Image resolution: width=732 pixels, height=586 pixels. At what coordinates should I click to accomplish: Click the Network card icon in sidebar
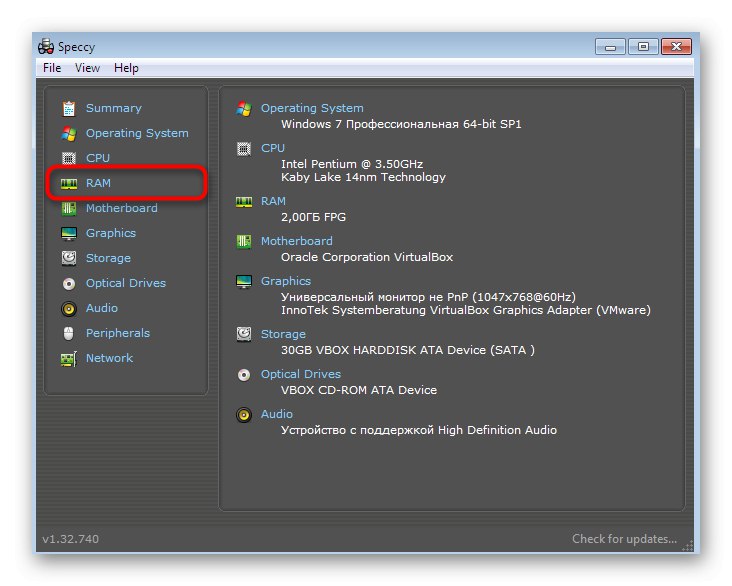[x=69, y=359]
